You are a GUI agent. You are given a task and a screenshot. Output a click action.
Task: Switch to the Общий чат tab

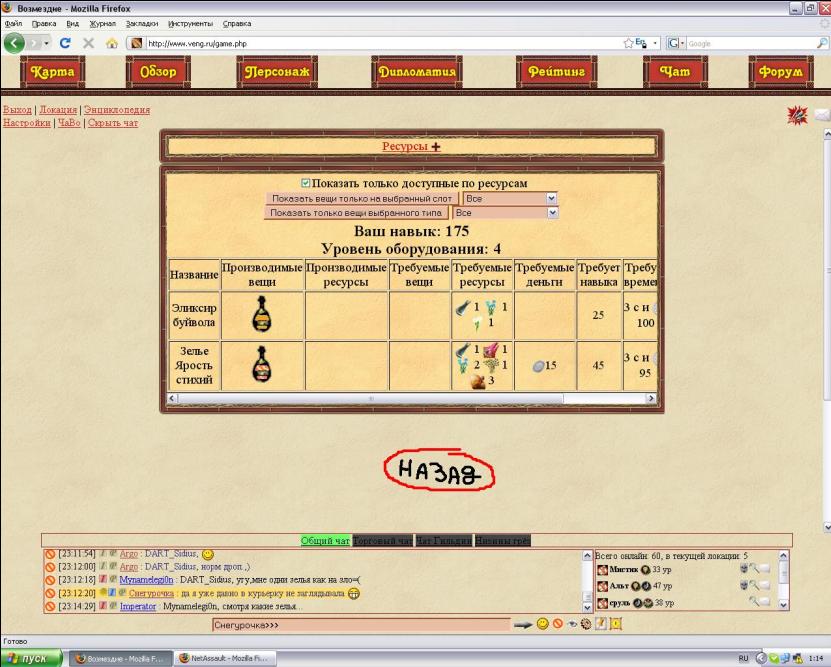(x=325, y=541)
